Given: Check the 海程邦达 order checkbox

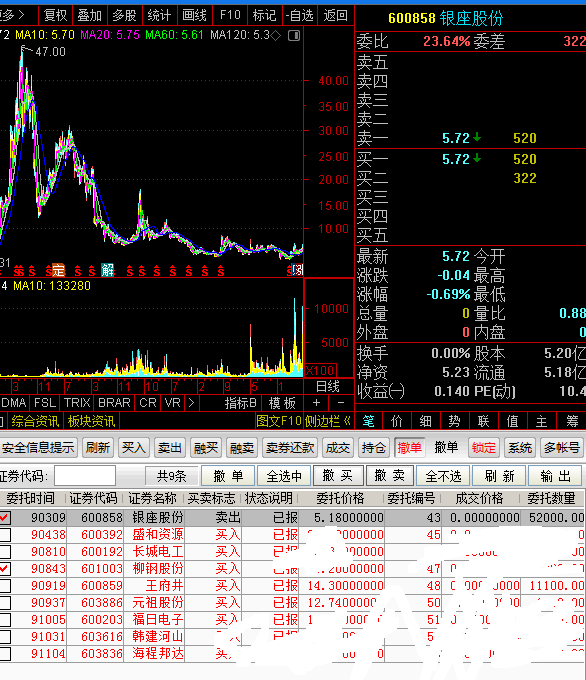Looking at the screenshot, I should (5, 654).
